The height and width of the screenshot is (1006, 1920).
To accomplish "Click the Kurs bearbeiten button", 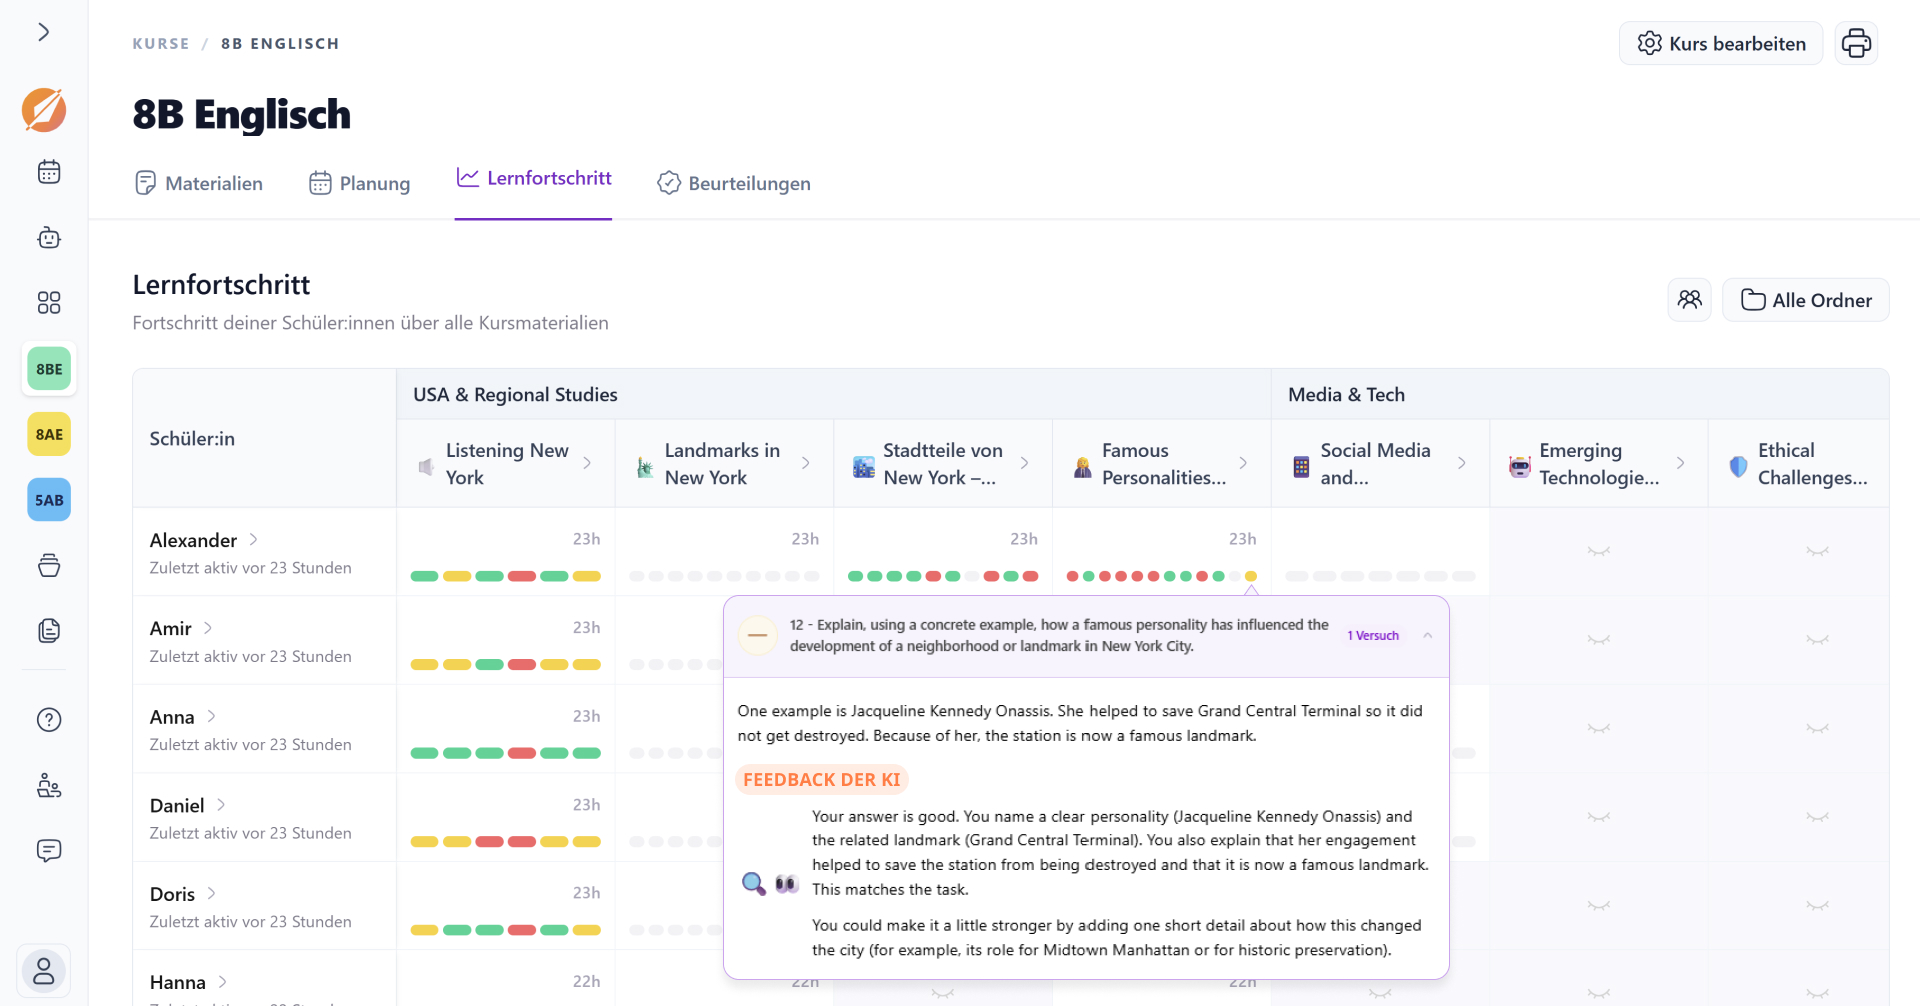I will pos(1721,43).
